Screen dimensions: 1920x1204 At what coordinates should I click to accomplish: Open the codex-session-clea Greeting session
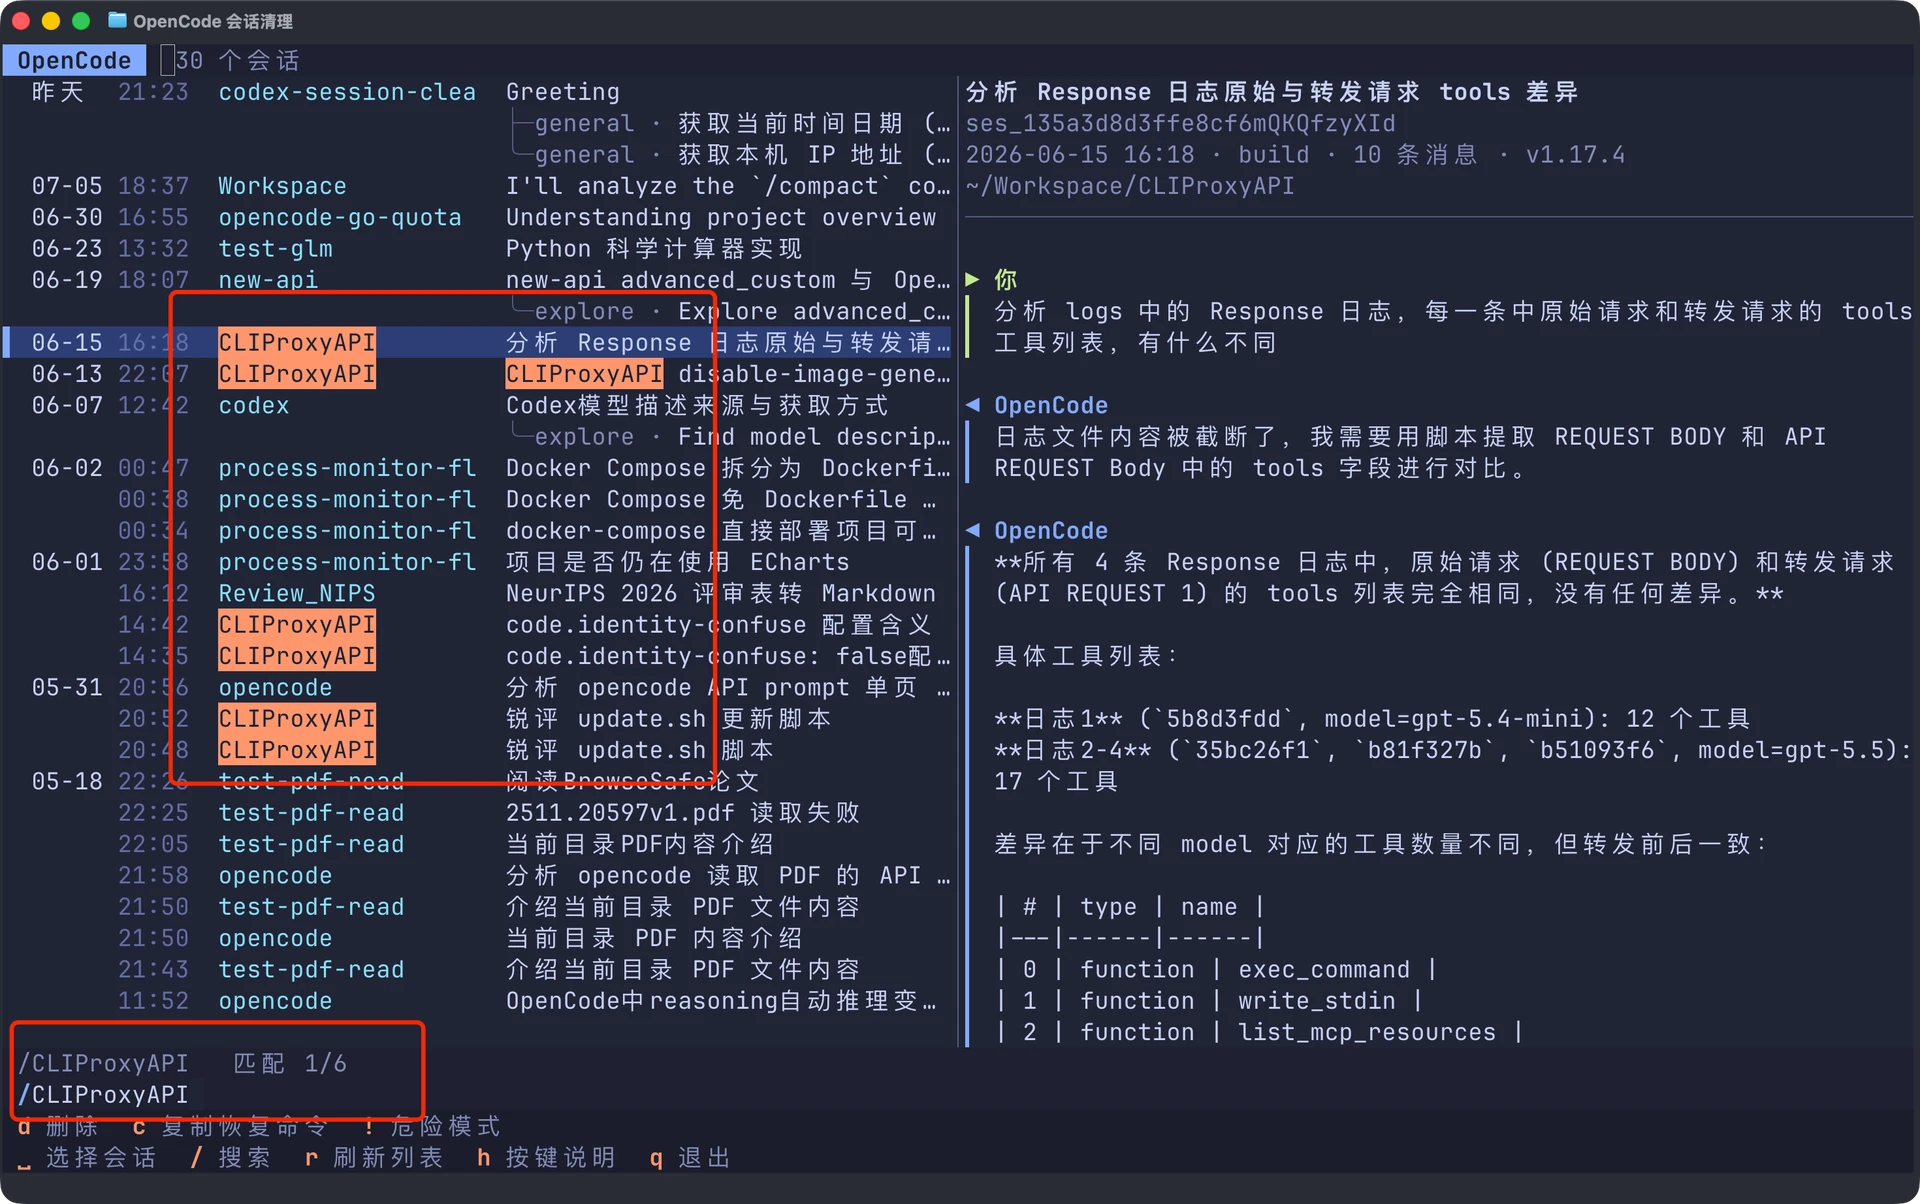pos(478,92)
